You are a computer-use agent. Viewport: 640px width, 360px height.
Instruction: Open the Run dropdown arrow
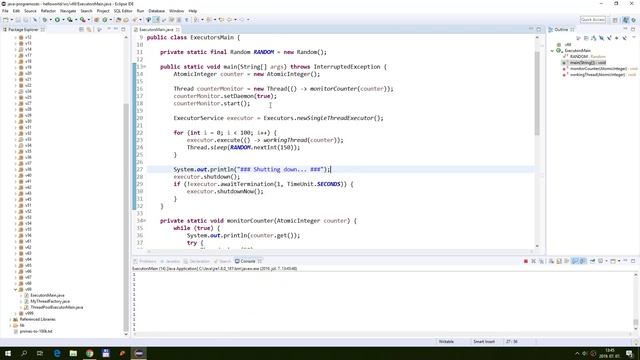click(63, 20)
